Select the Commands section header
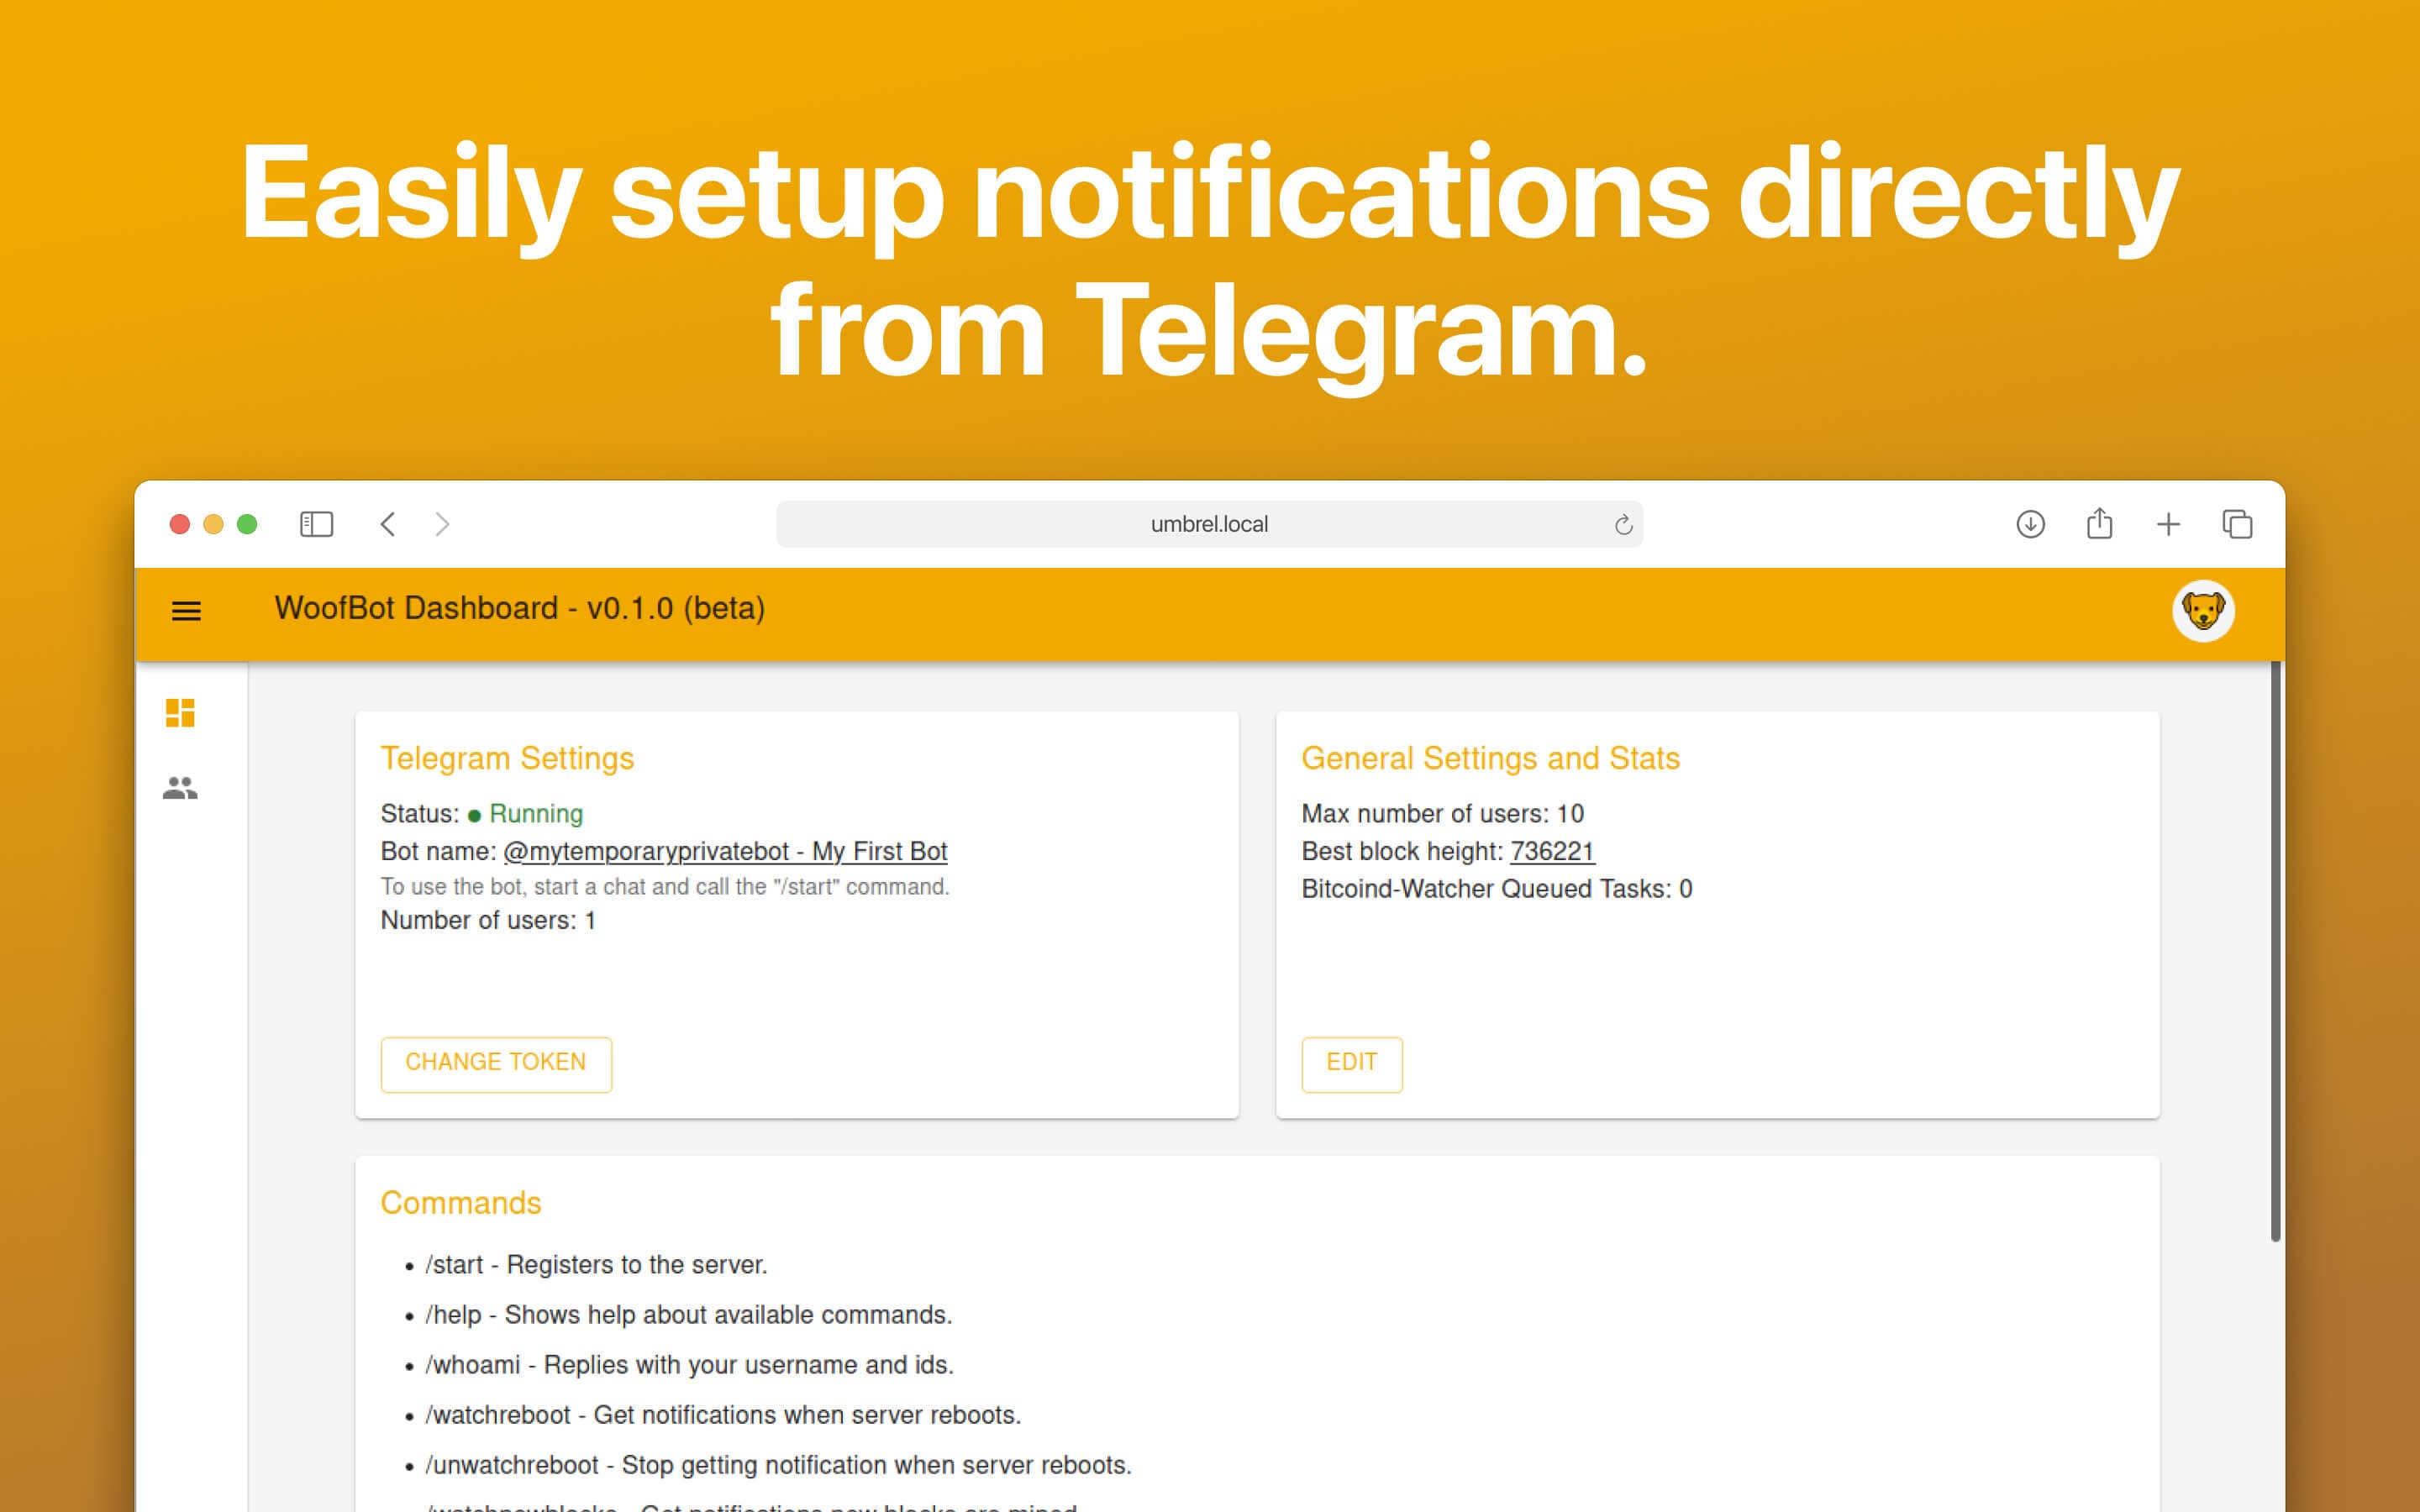The width and height of the screenshot is (2420, 1512). [461, 1202]
